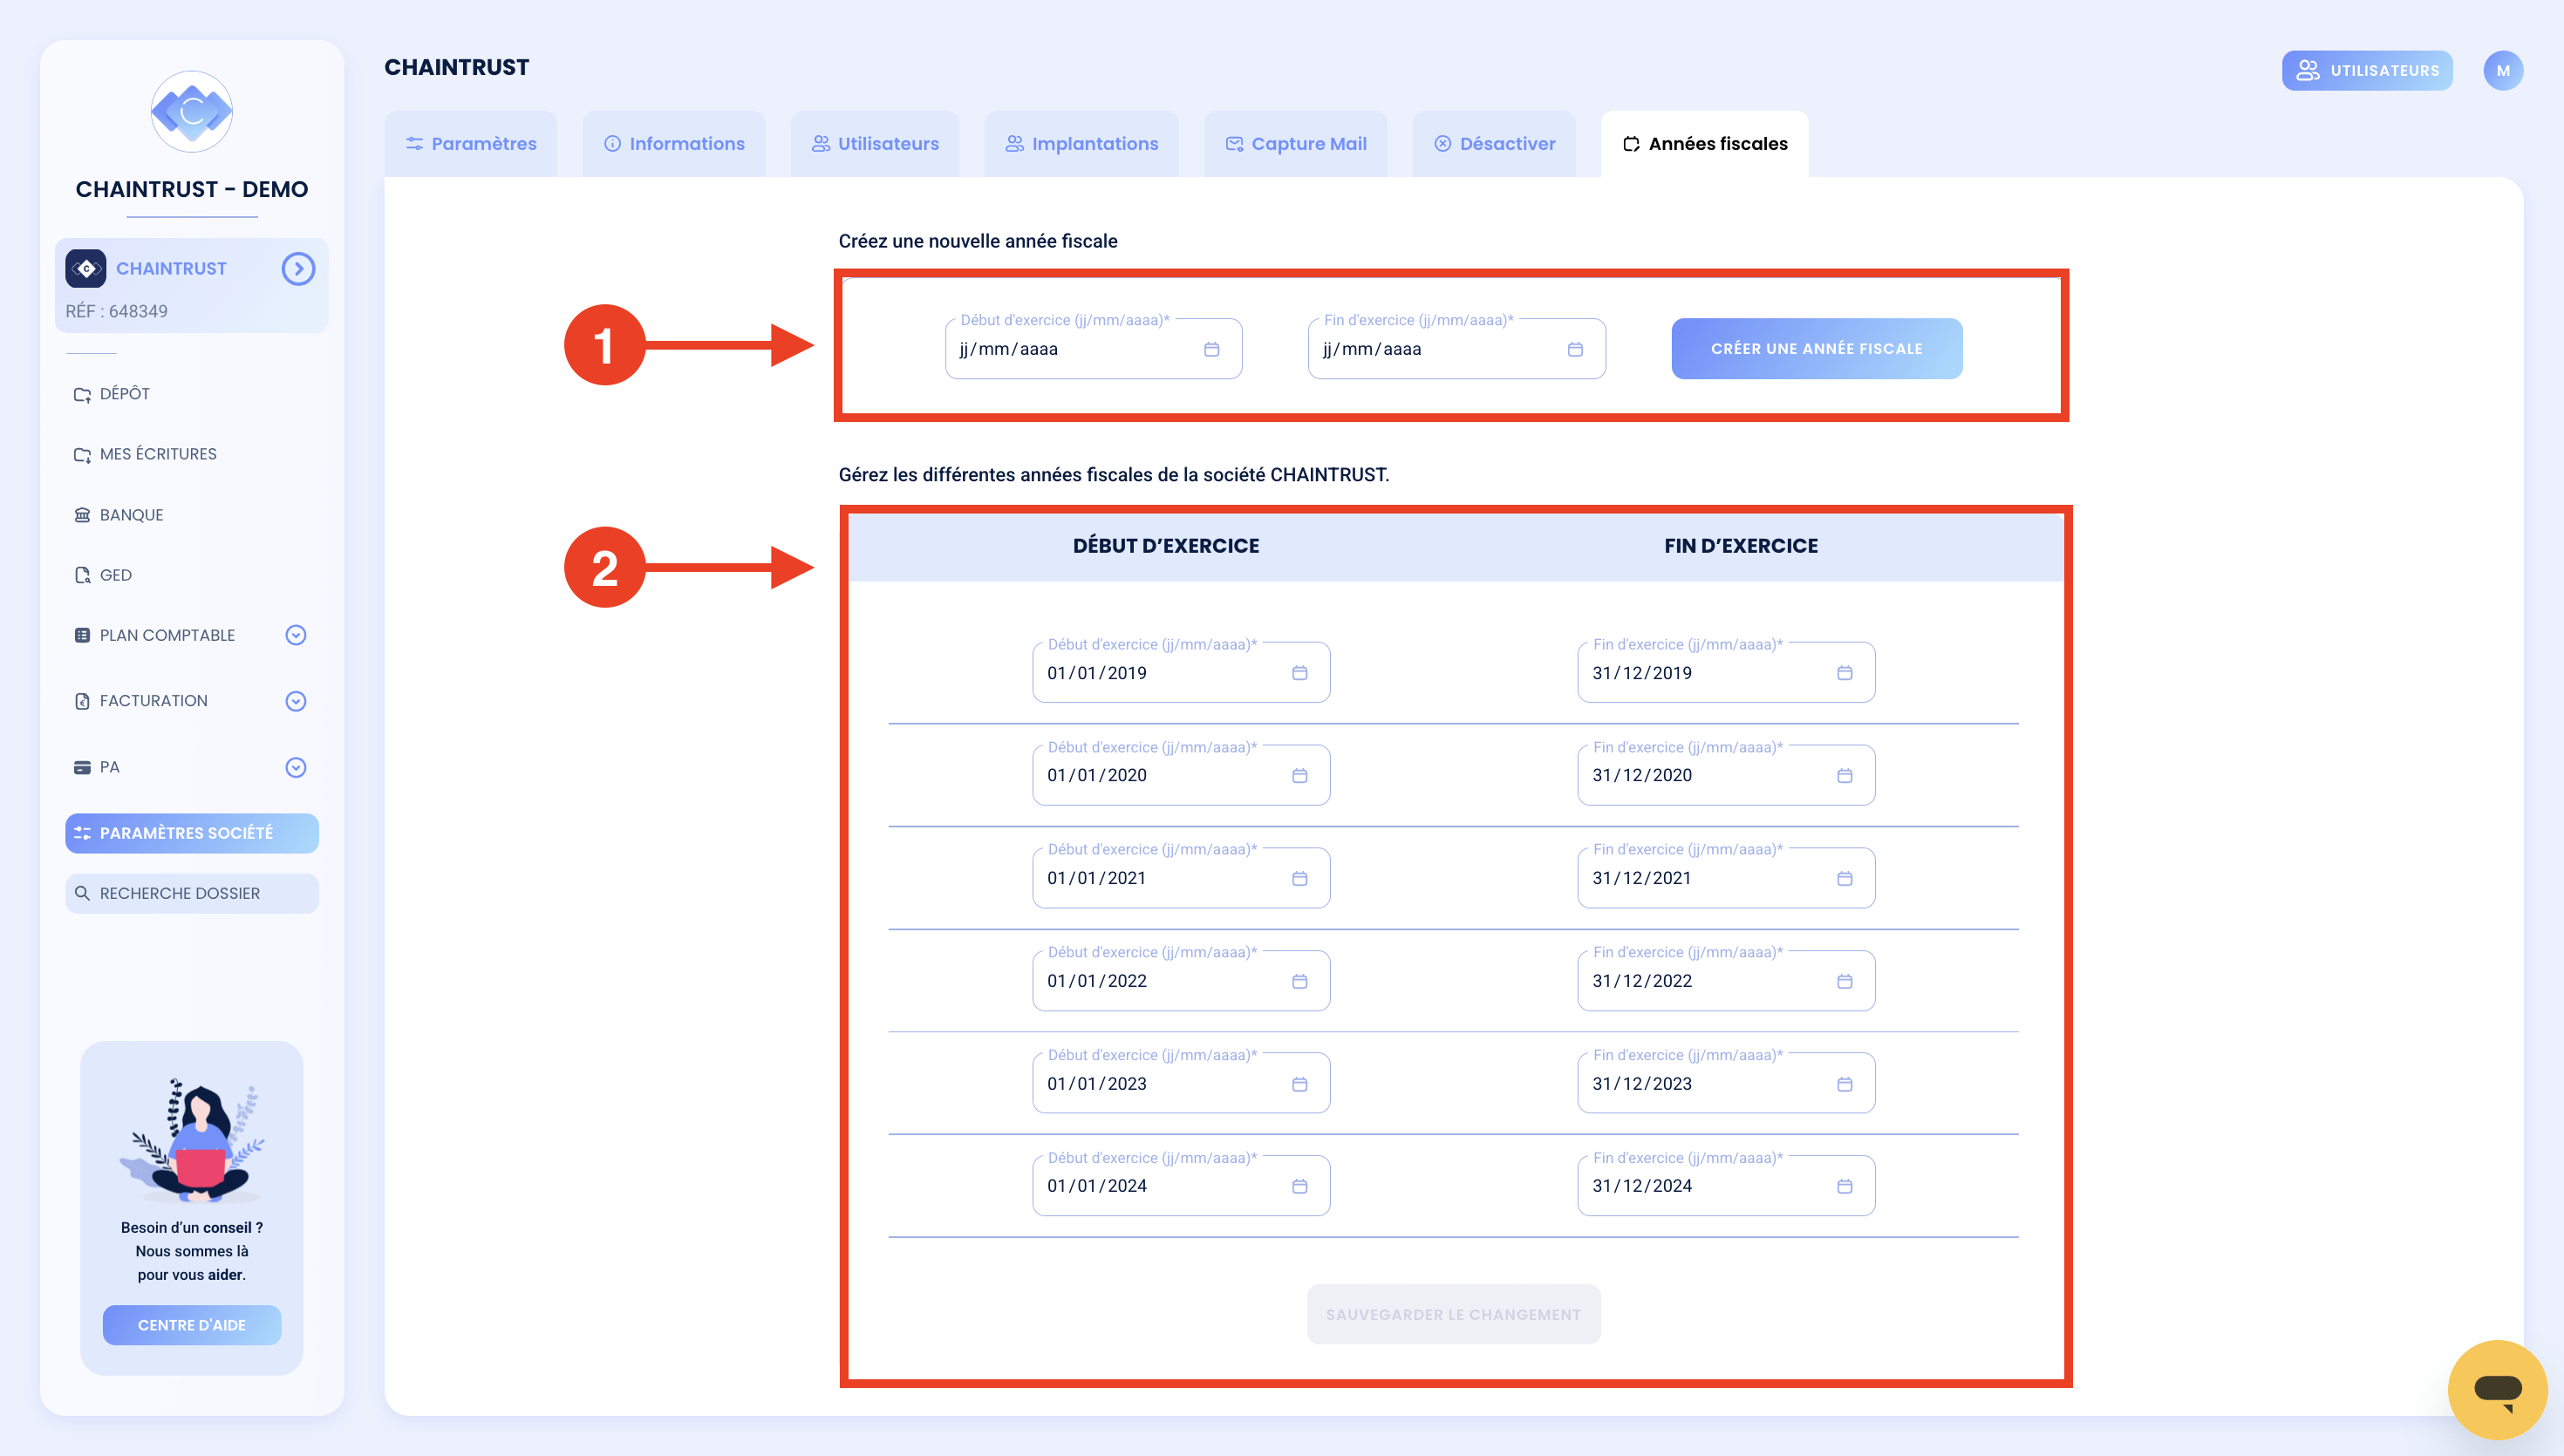Image resolution: width=2564 pixels, height=1456 pixels.
Task: Open PA menu item
Action: (97, 767)
